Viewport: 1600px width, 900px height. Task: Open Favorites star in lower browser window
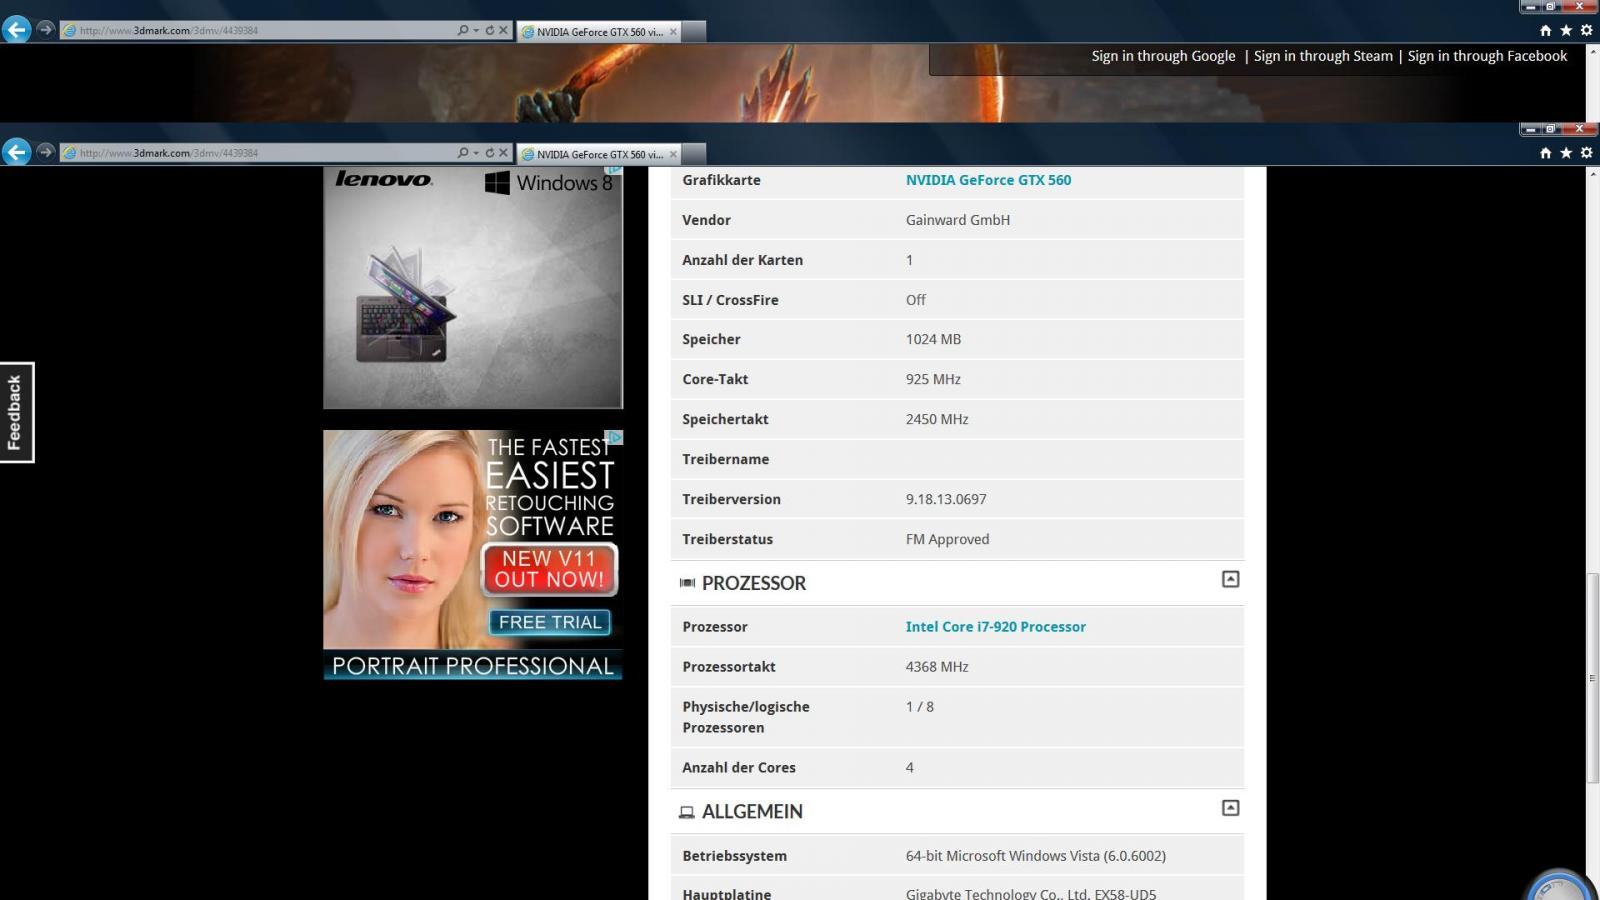(x=1566, y=153)
